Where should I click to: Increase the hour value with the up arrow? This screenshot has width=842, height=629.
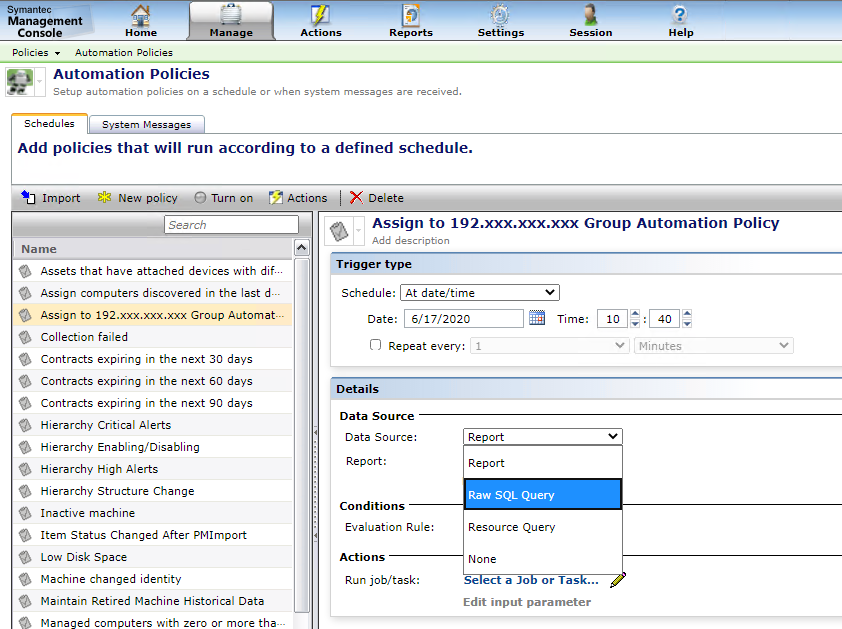coord(635,314)
